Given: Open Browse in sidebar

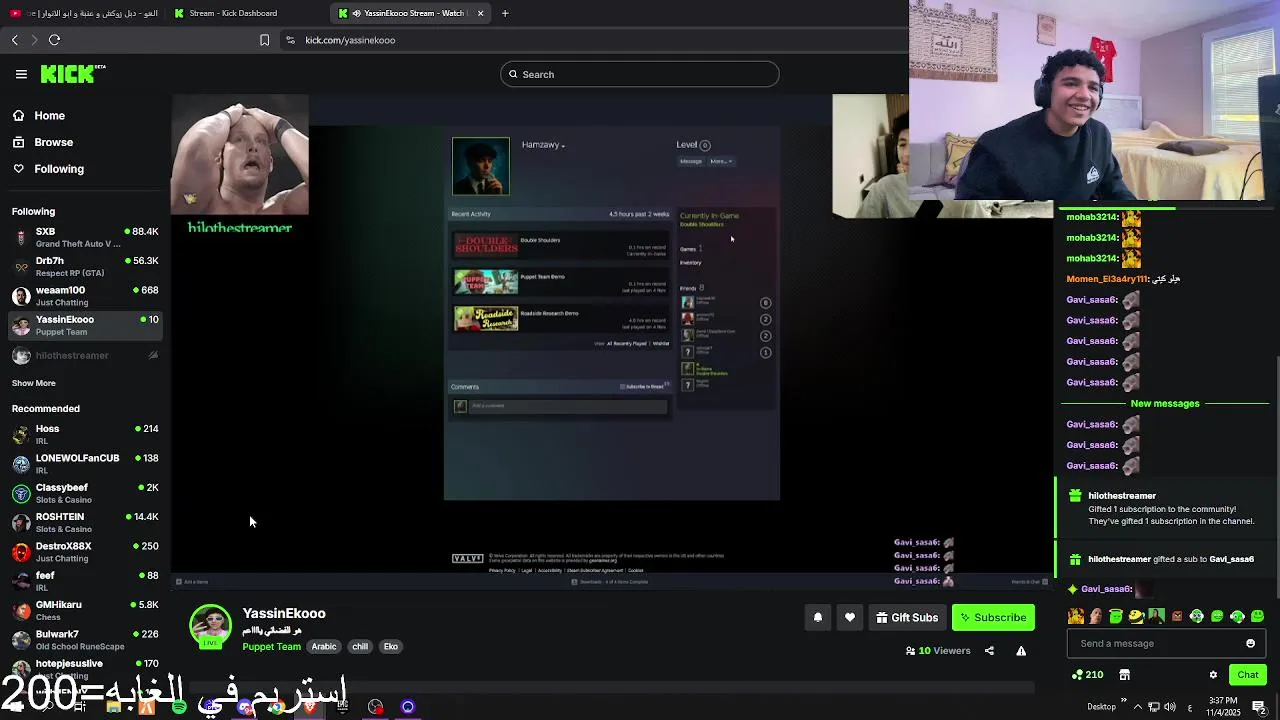Looking at the screenshot, I should (x=53, y=142).
